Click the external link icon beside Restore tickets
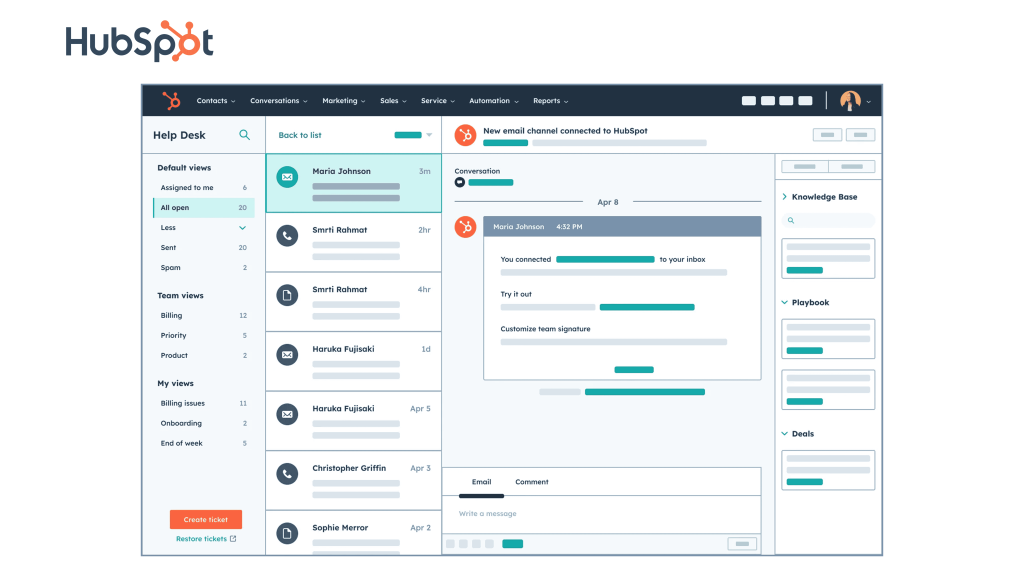 coord(233,539)
